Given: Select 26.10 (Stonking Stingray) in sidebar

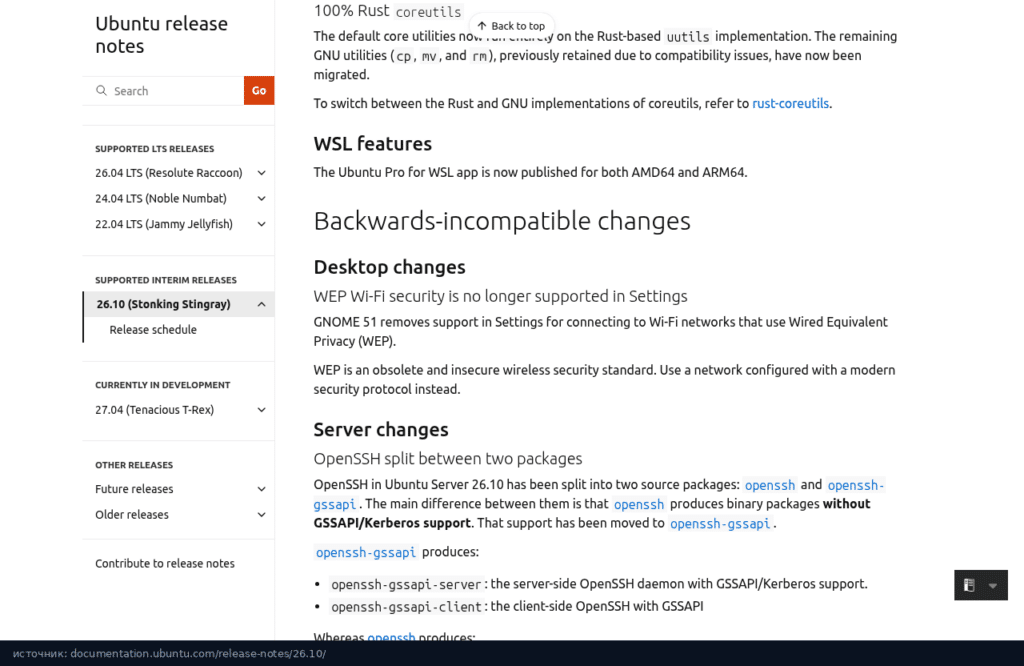Looking at the screenshot, I should [x=163, y=304].
